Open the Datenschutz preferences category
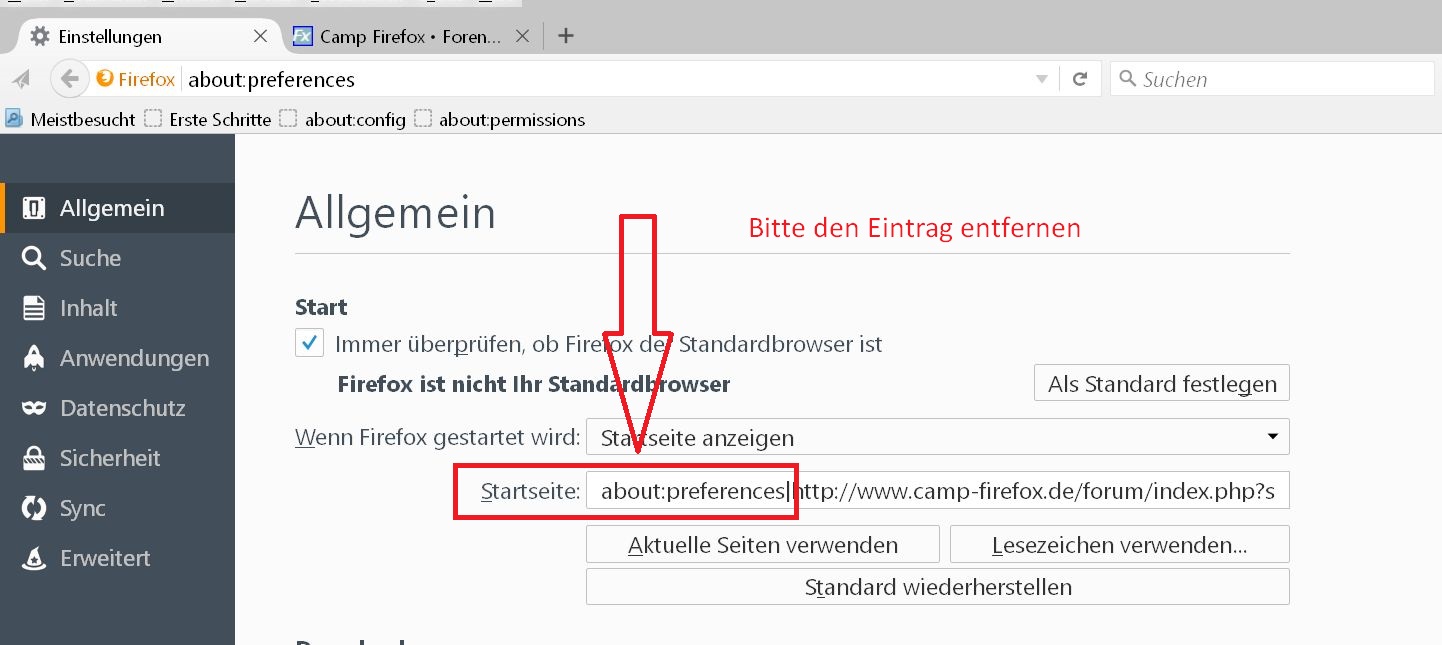Viewport: 1442px width, 645px height. (117, 408)
